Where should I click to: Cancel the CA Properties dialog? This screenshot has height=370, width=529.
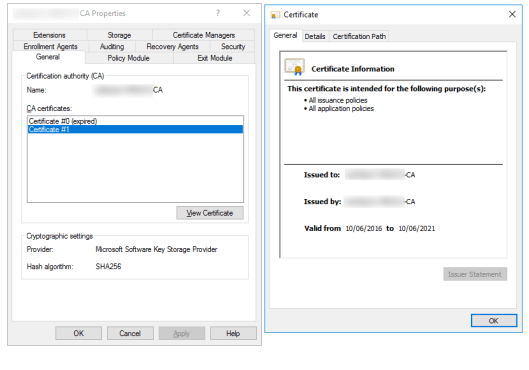click(130, 333)
